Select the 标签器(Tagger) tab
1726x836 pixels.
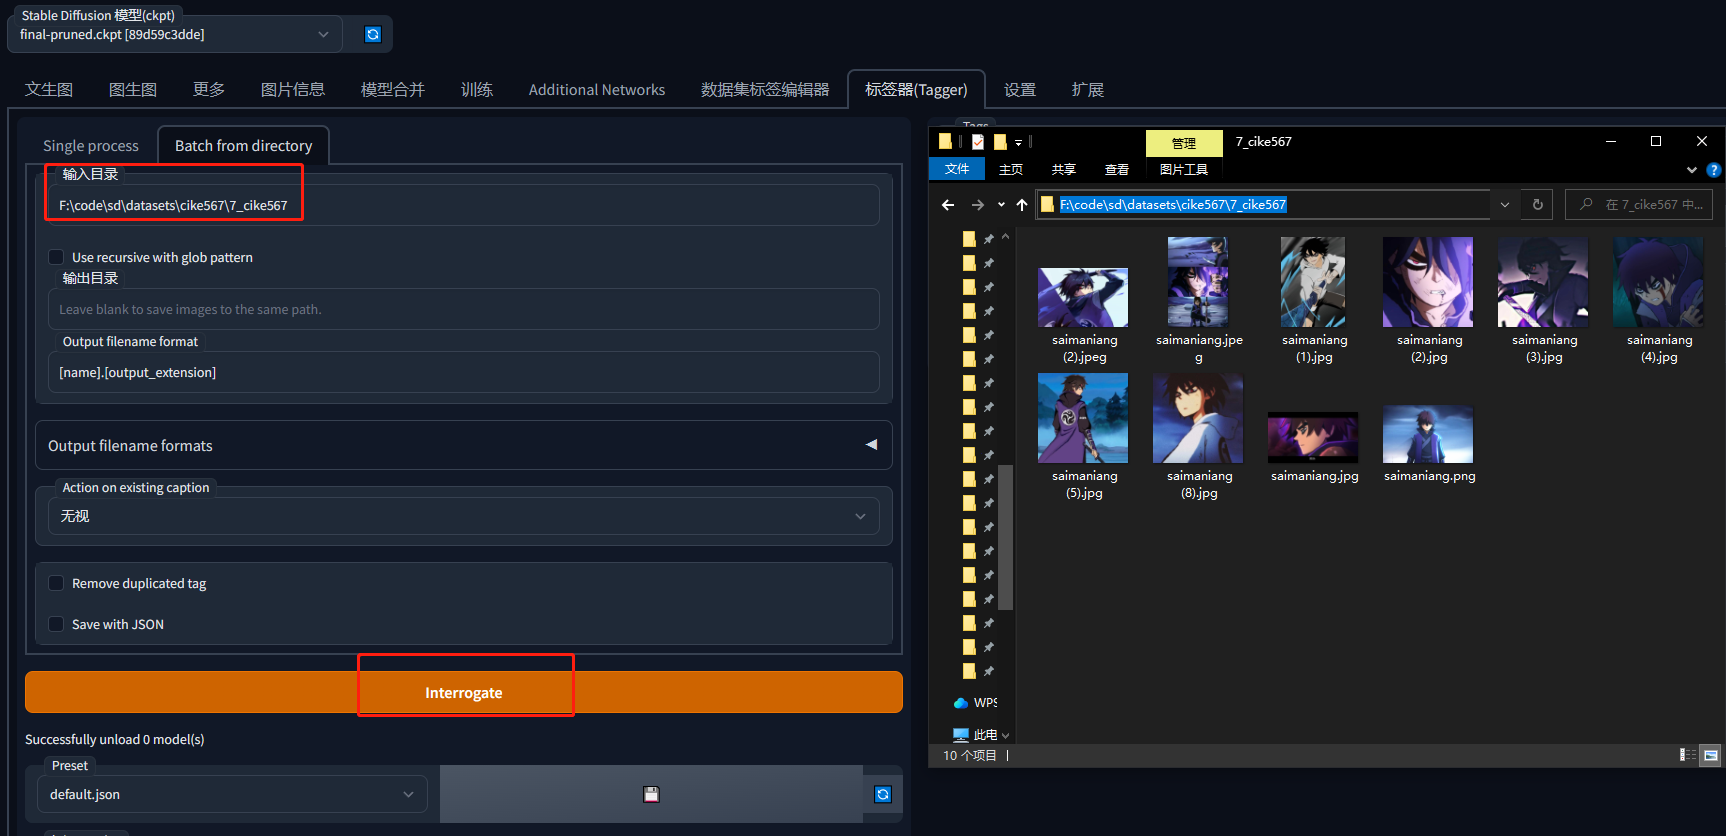[916, 90]
